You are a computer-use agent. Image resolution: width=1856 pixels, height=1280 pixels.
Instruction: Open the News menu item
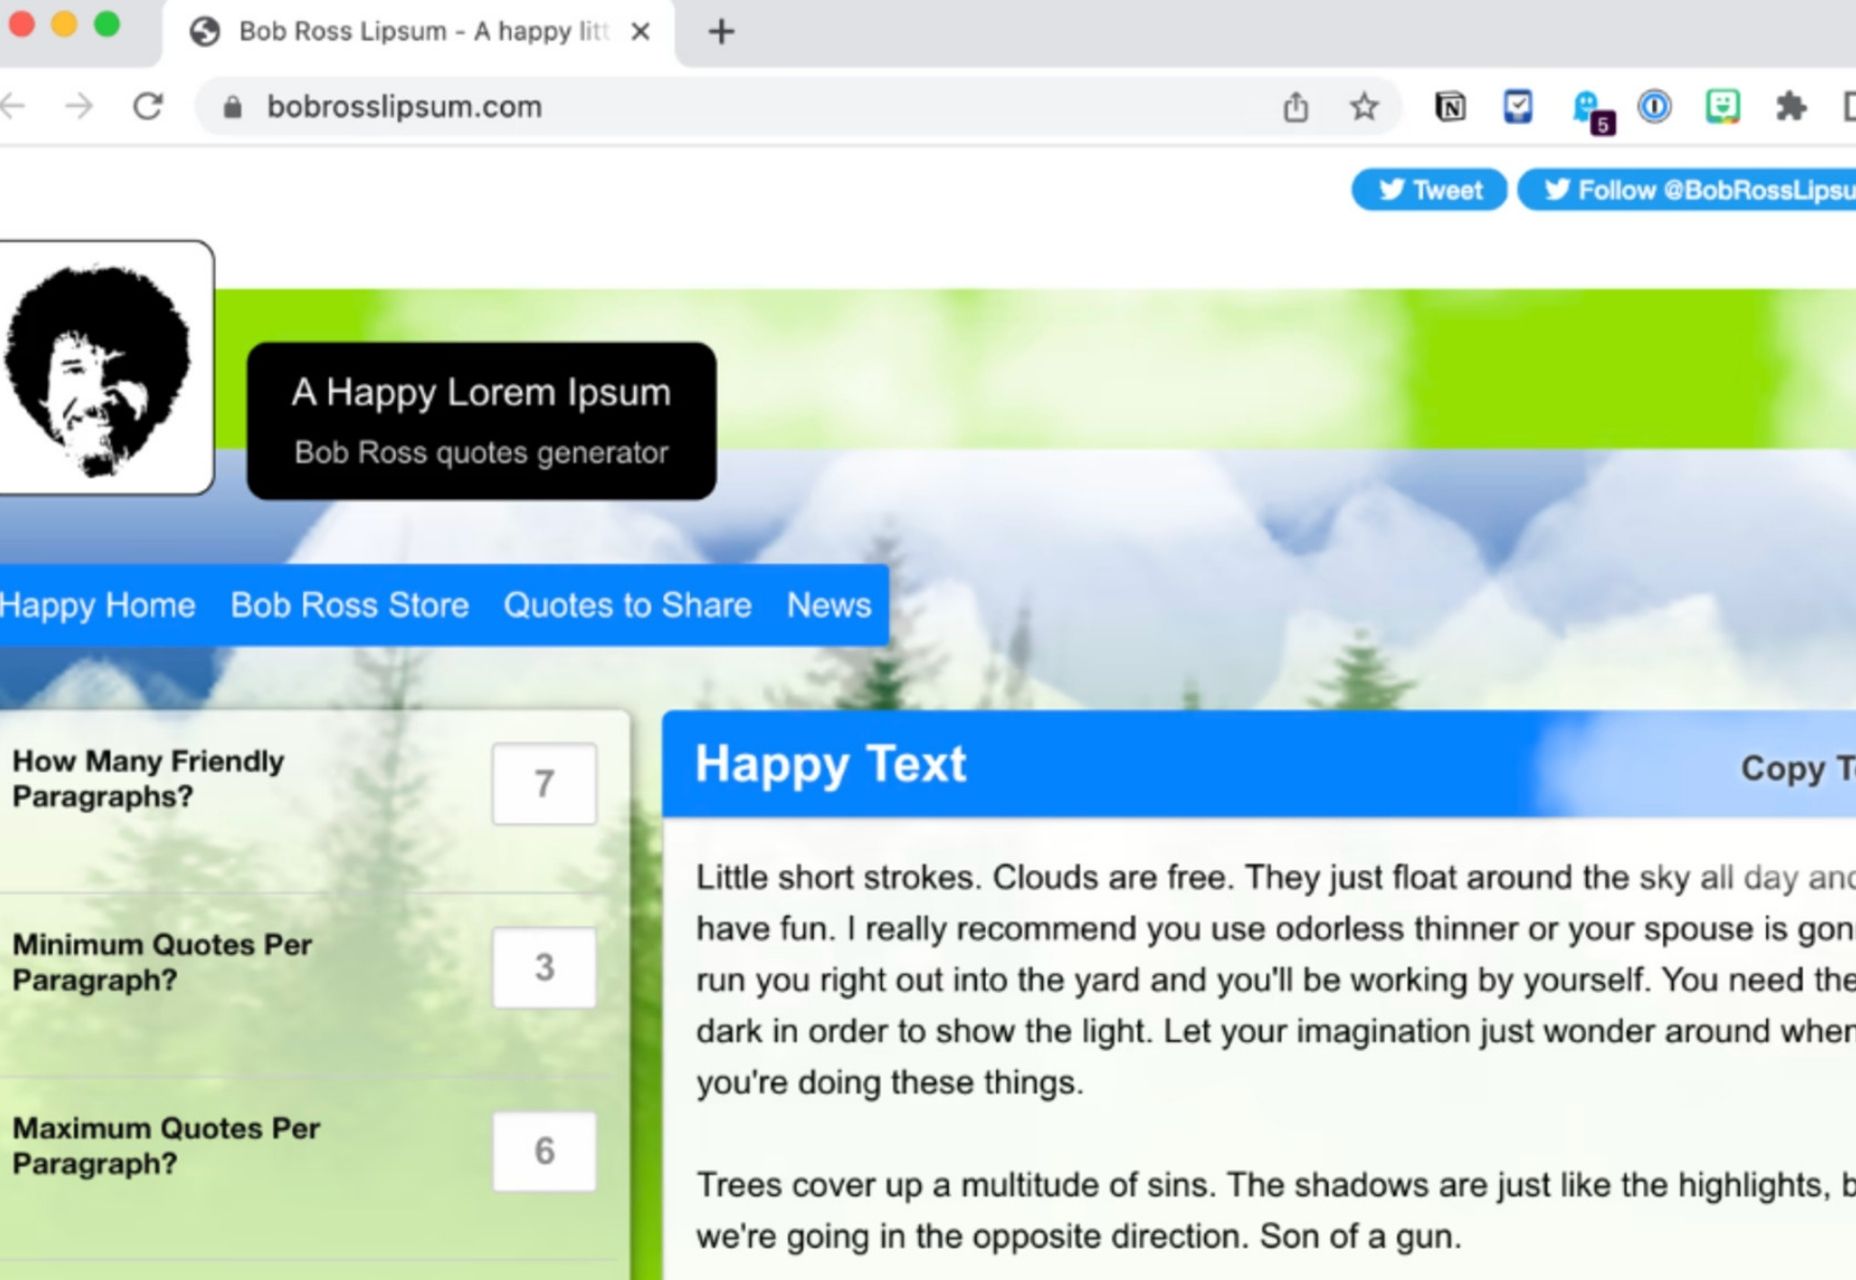[x=829, y=605]
